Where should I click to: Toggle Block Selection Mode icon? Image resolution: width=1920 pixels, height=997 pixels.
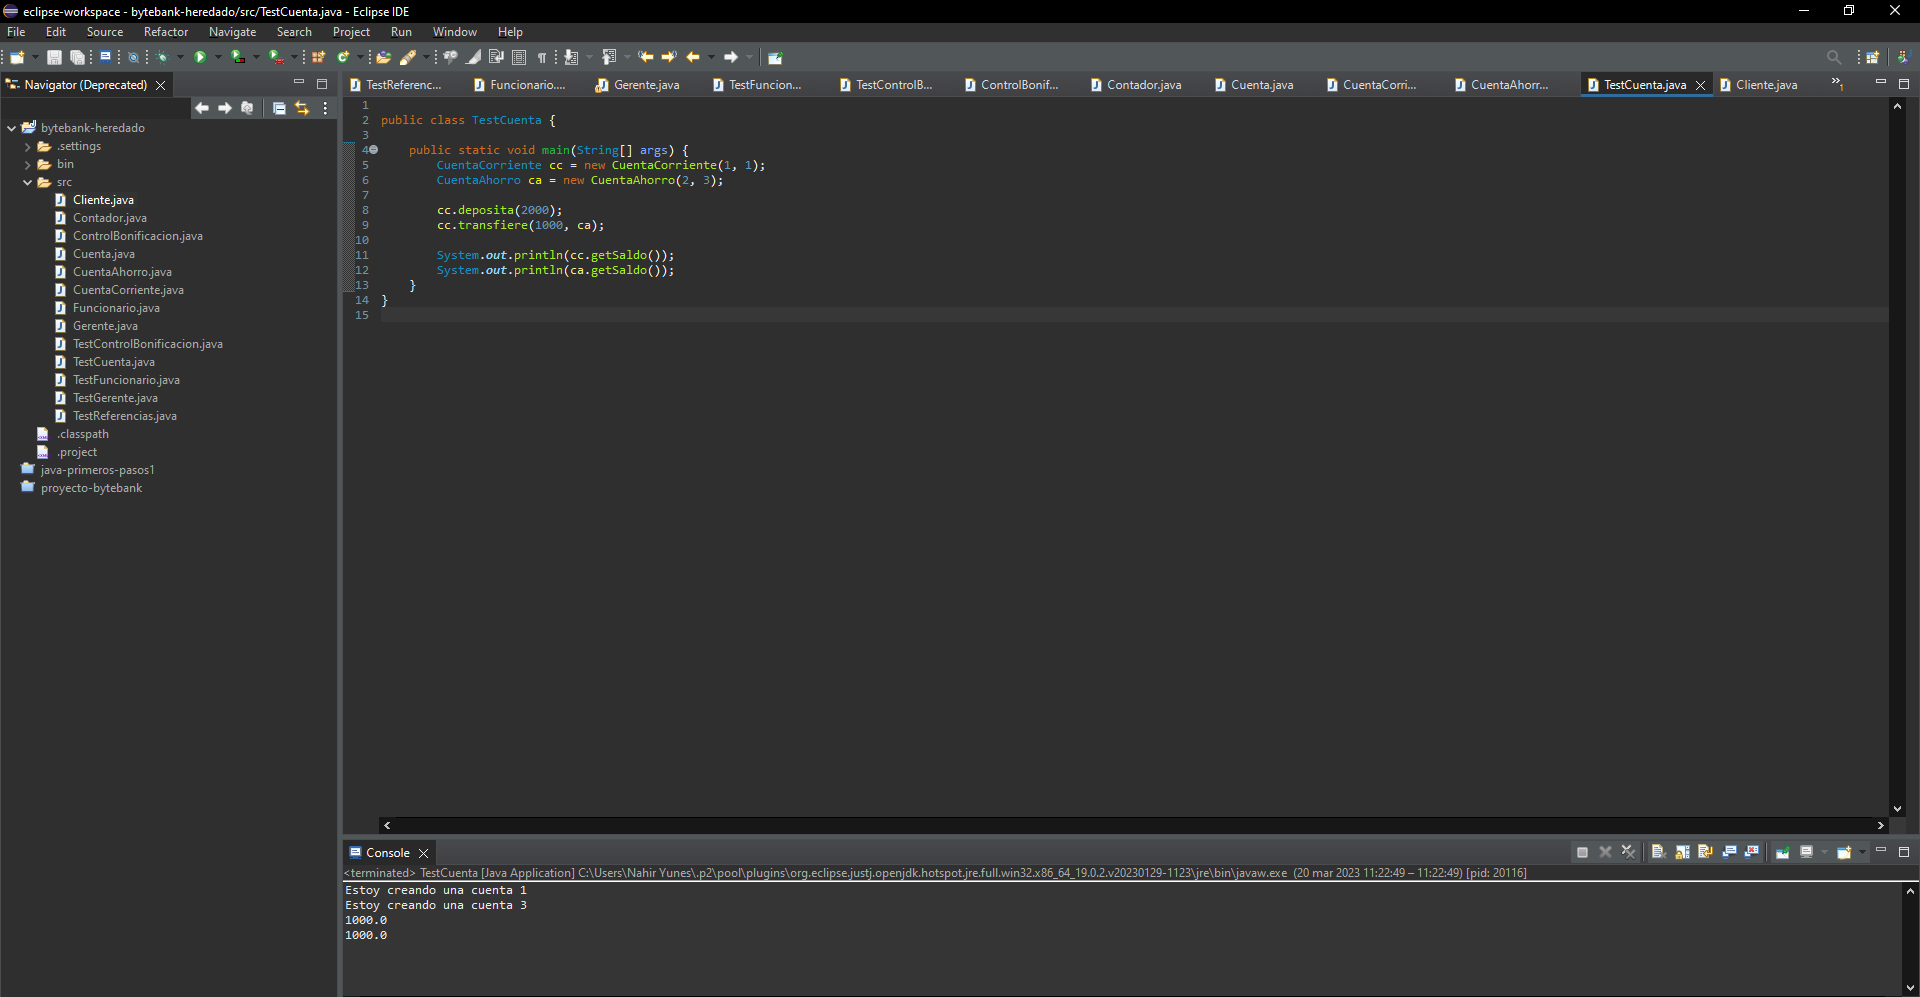coord(519,57)
